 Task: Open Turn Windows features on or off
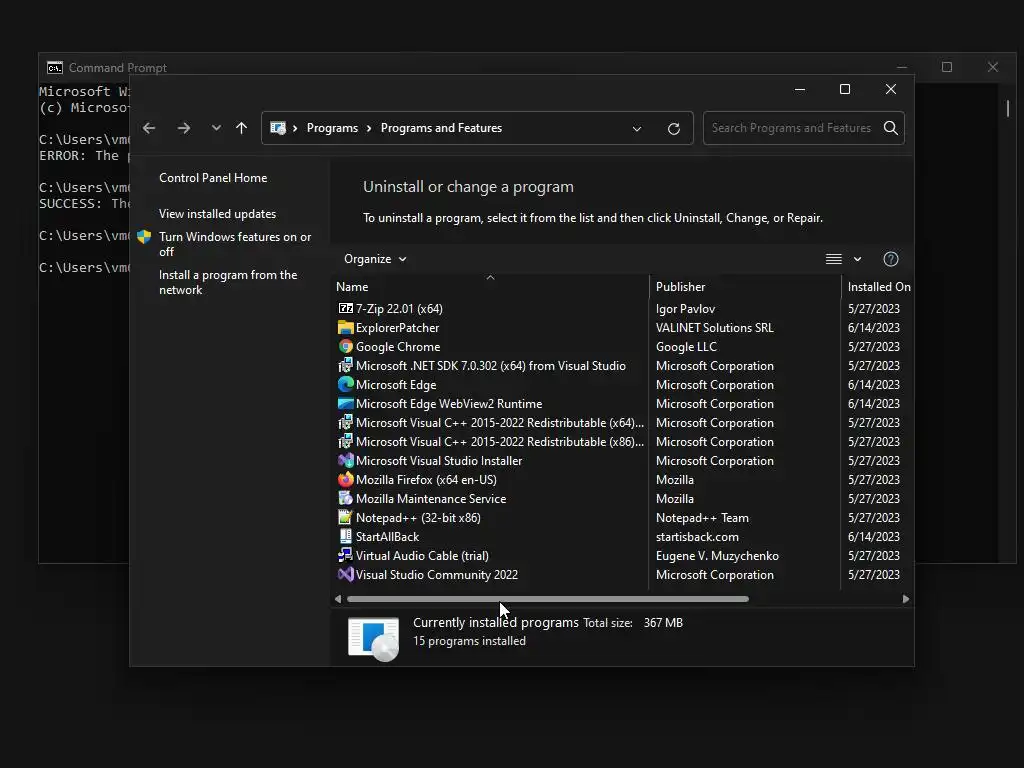(x=235, y=244)
